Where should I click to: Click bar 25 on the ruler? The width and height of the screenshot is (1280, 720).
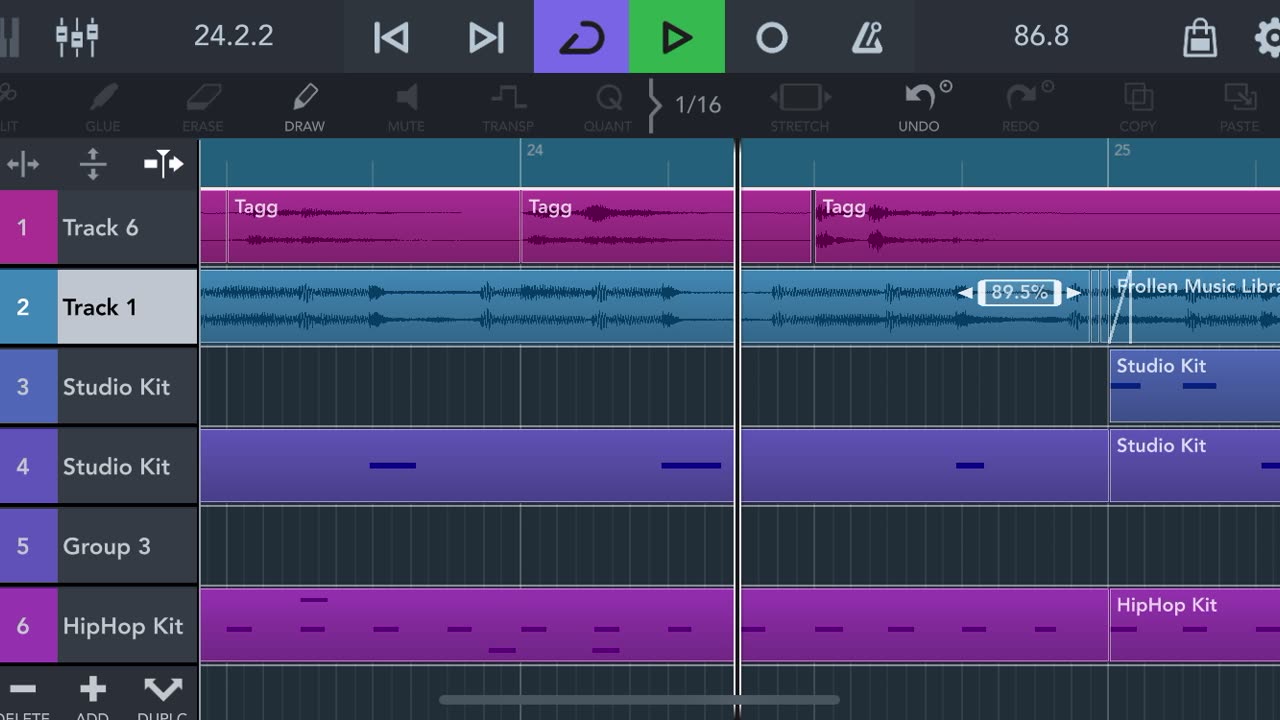point(1122,151)
